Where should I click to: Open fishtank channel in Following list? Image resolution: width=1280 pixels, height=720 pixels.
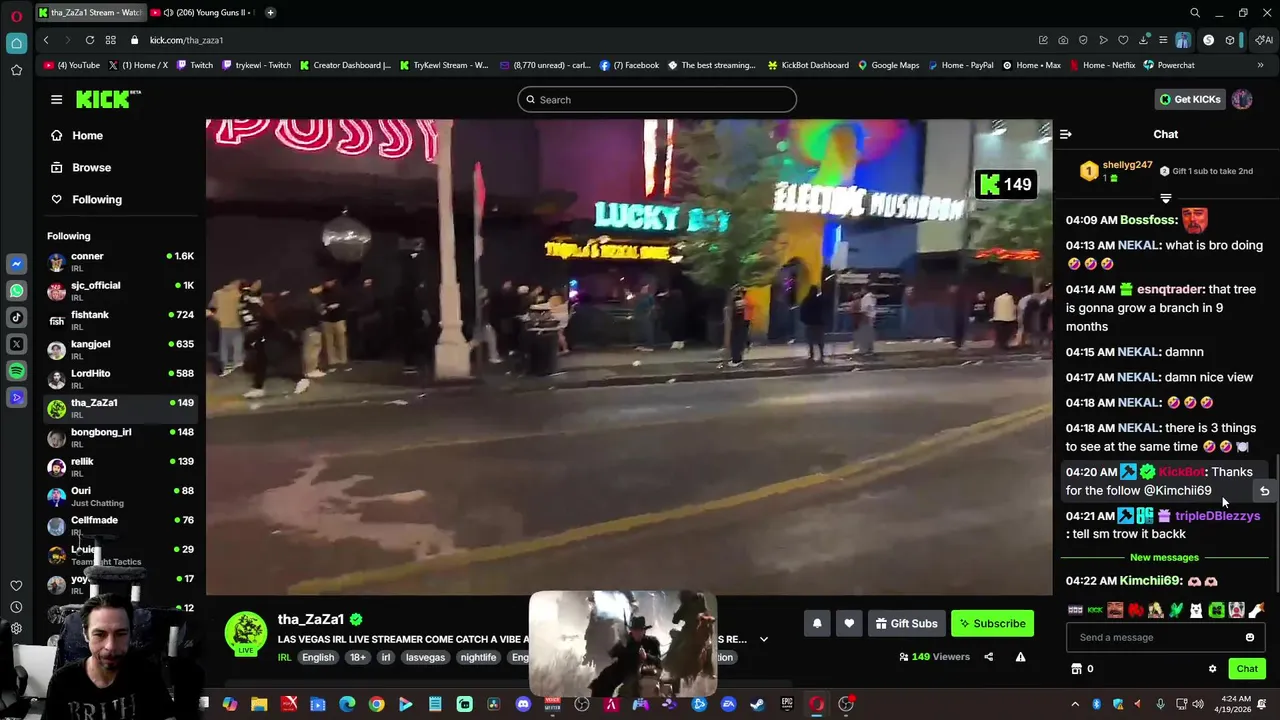point(120,320)
